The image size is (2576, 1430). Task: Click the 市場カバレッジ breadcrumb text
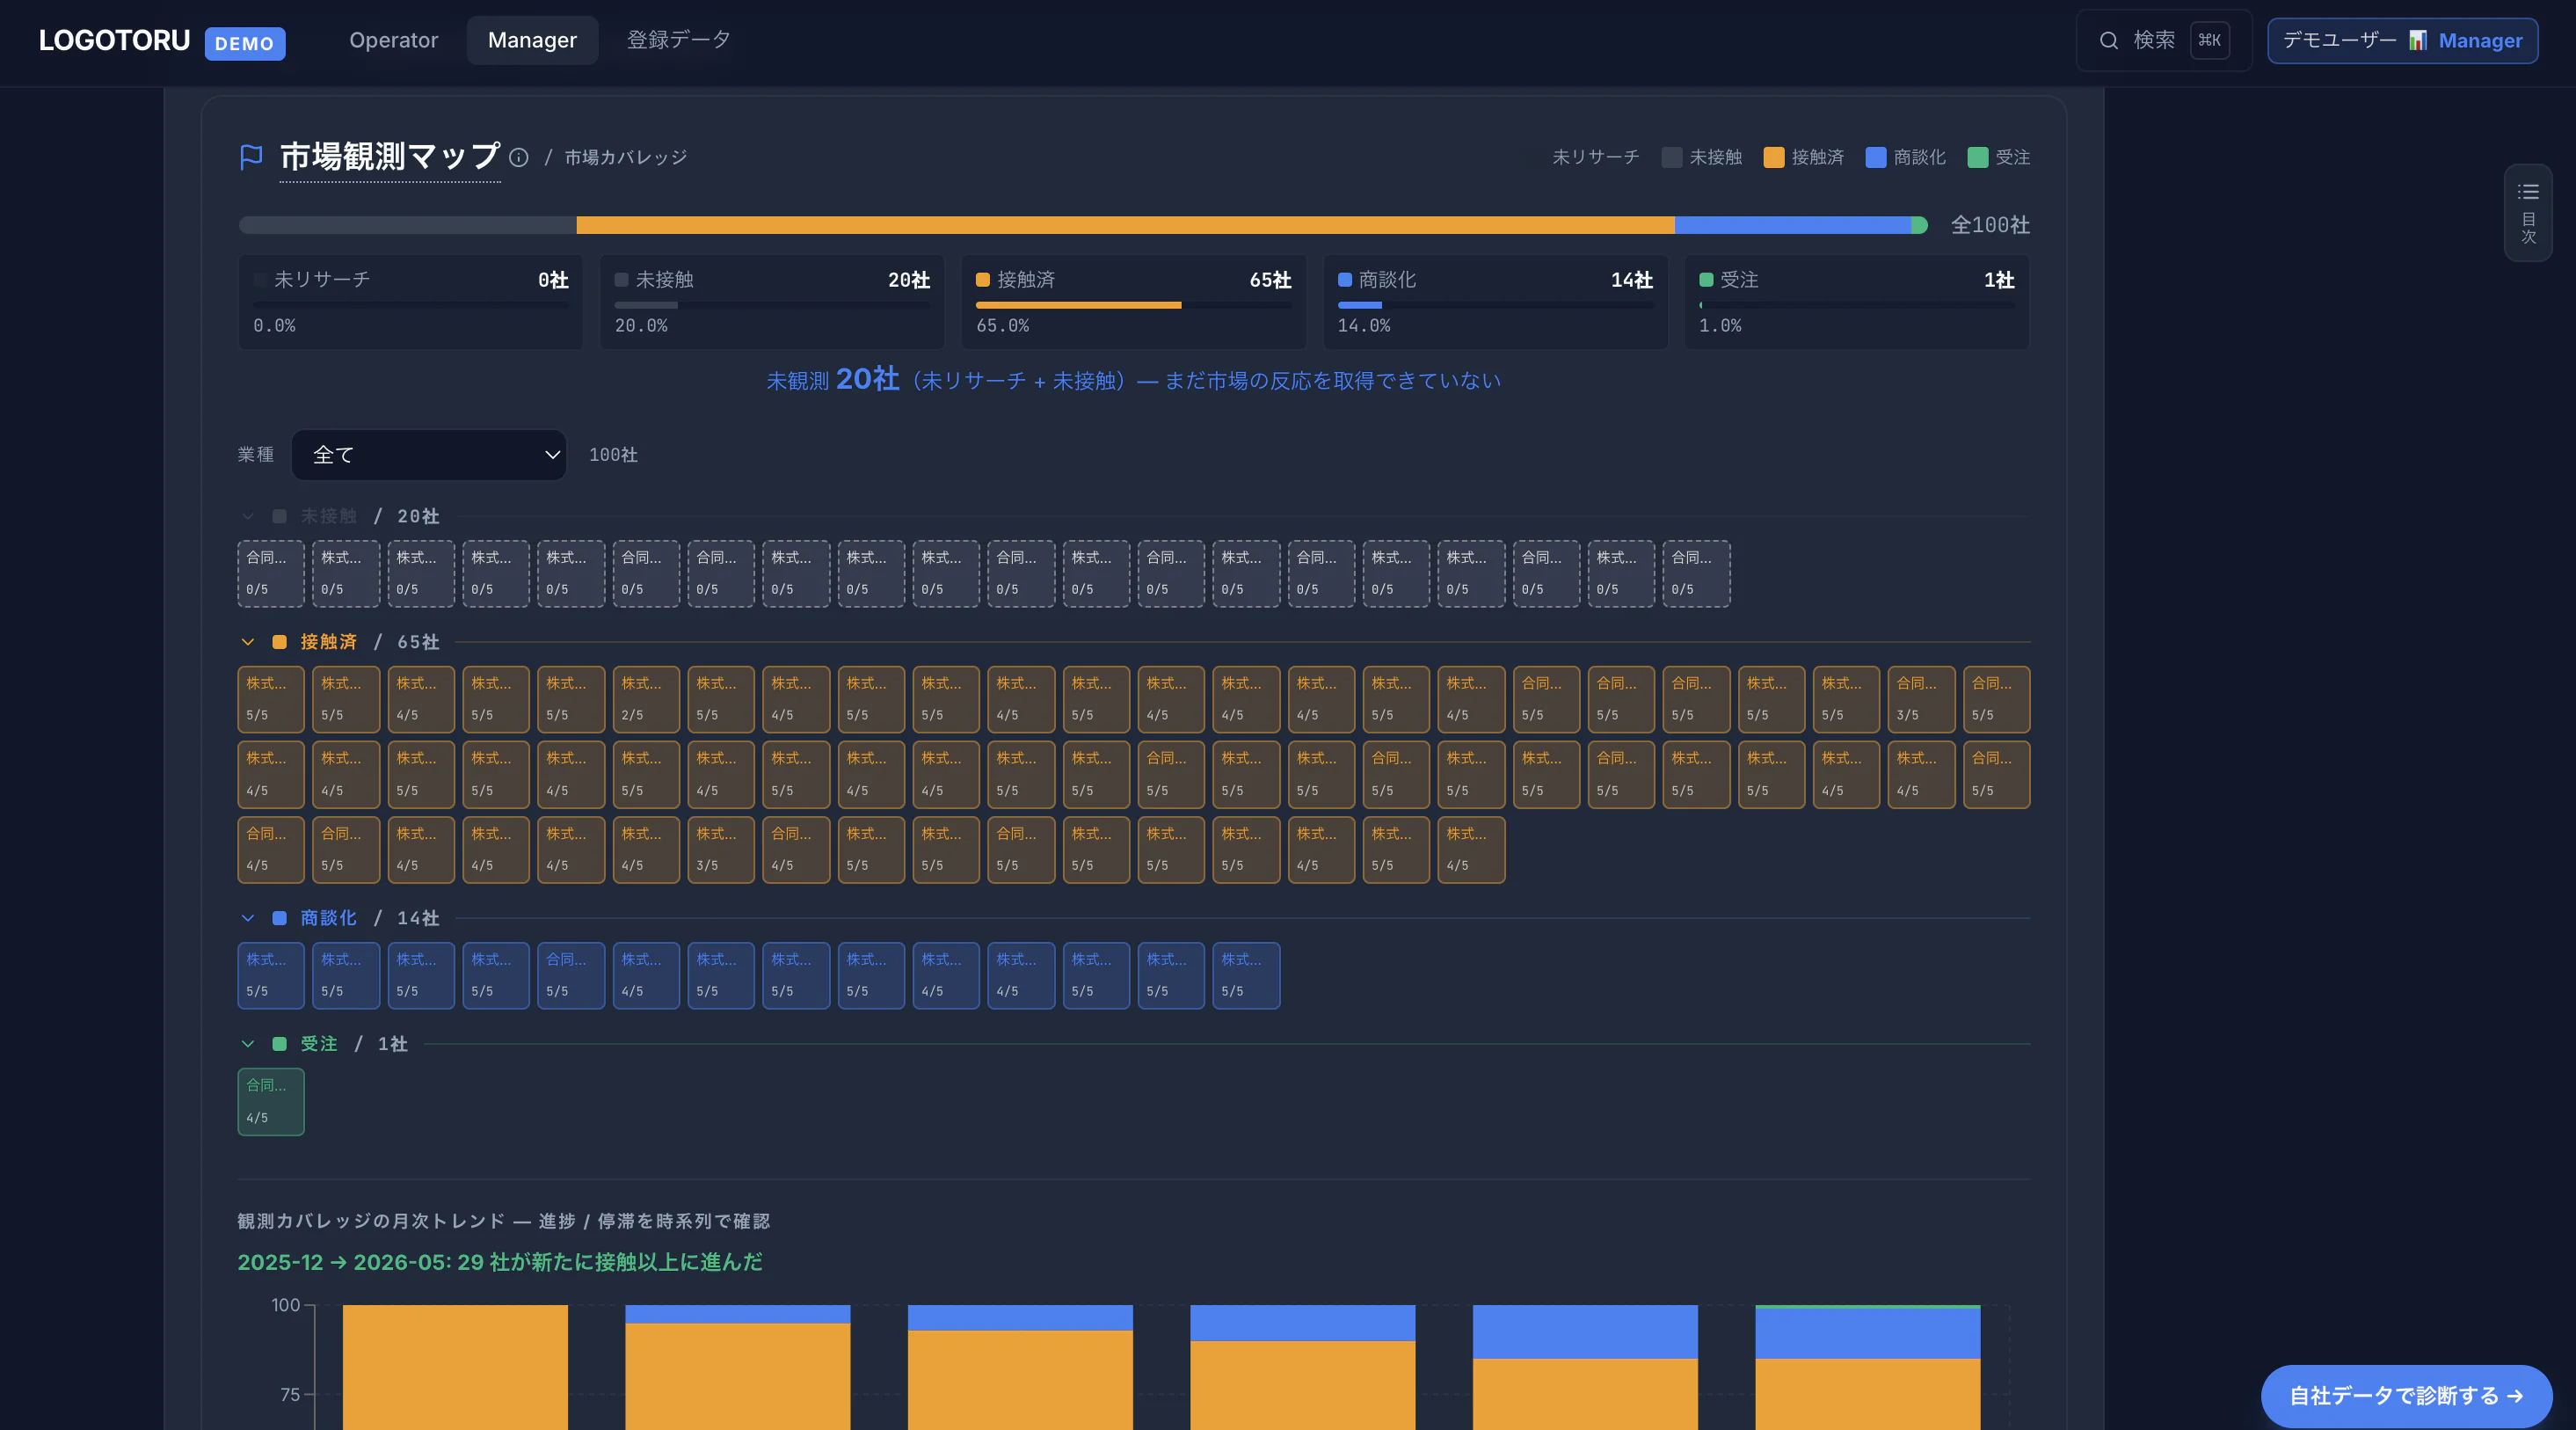click(x=625, y=157)
